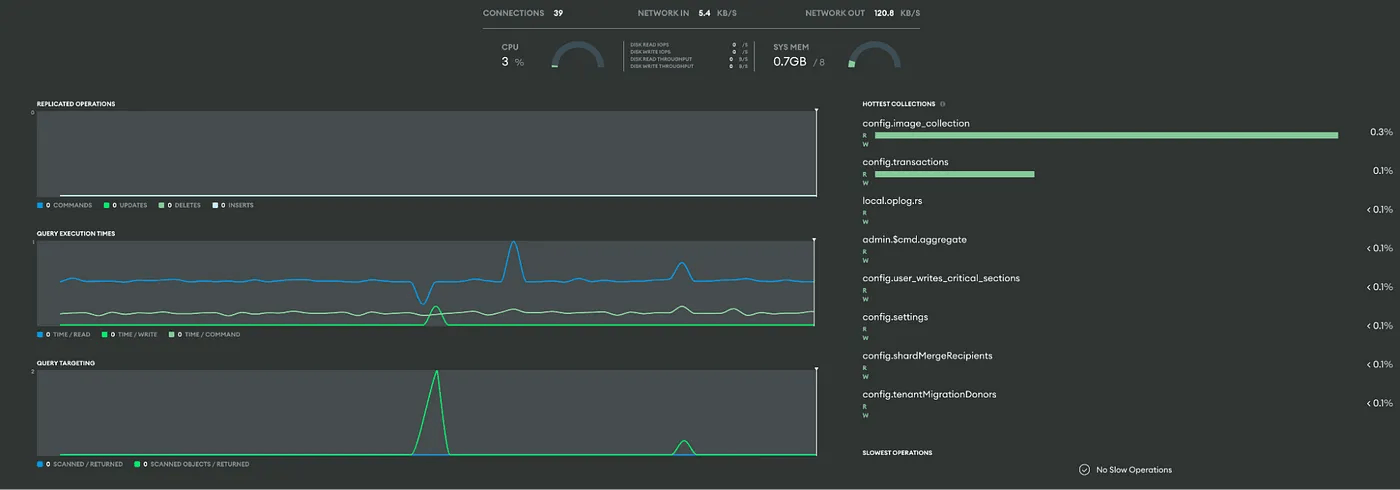Click the blue Commands legend square

[40, 205]
